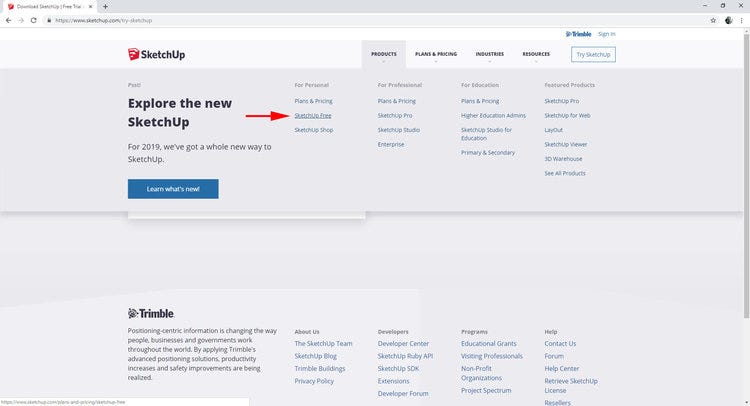Open Privacy Policy footer link
Image resolution: width=750 pixels, height=406 pixels.
click(314, 381)
